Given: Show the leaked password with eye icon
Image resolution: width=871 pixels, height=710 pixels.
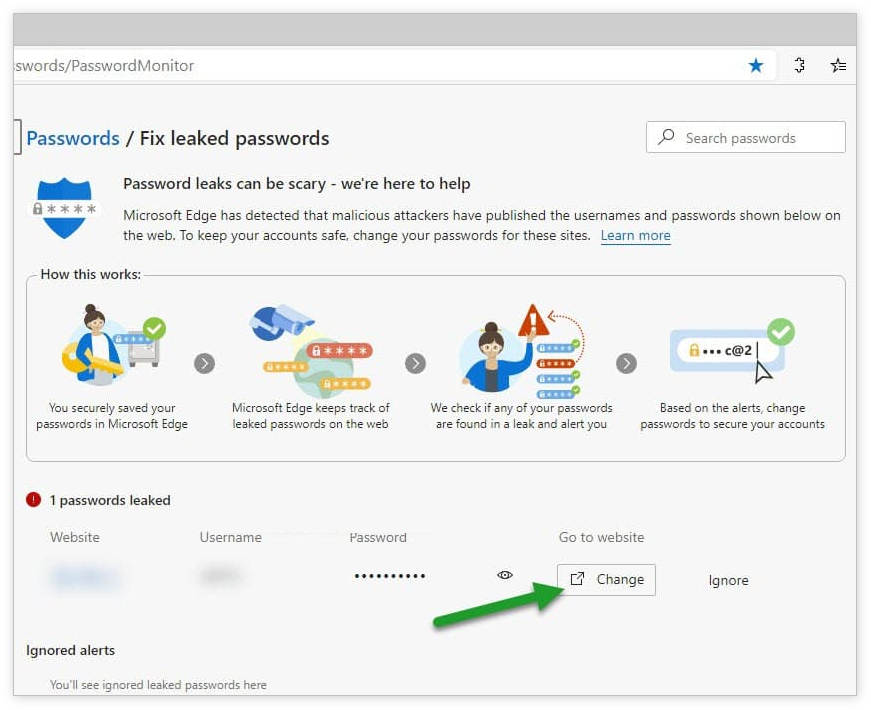Looking at the screenshot, I should 505,575.
